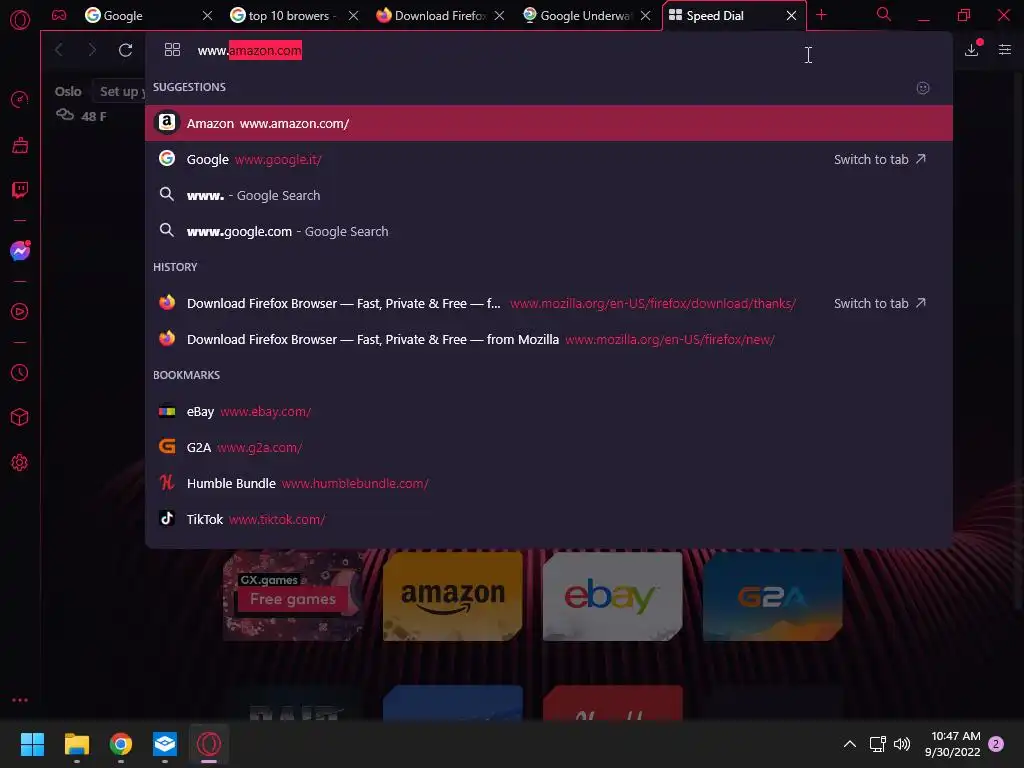Open the Opera menu logo button

click(20, 20)
